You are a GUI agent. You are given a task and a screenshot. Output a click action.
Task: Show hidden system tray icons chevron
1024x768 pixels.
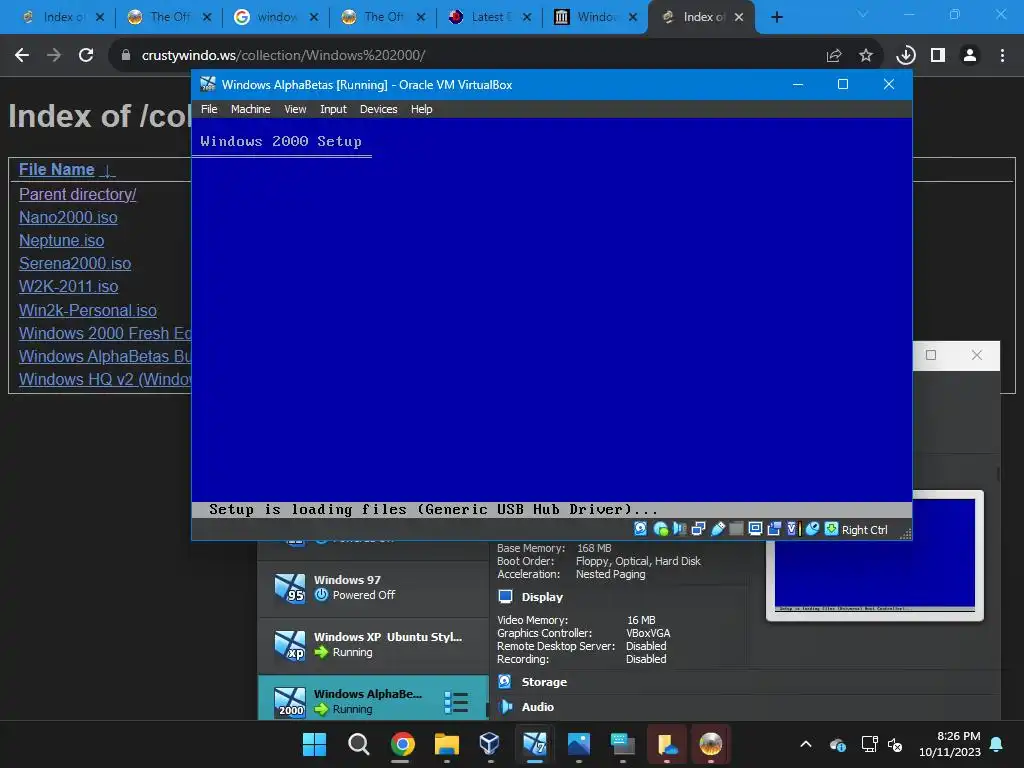pyautogui.click(x=806, y=744)
